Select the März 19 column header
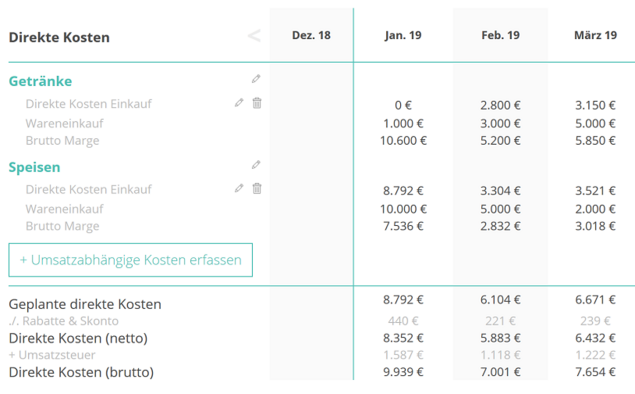 (595, 35)
